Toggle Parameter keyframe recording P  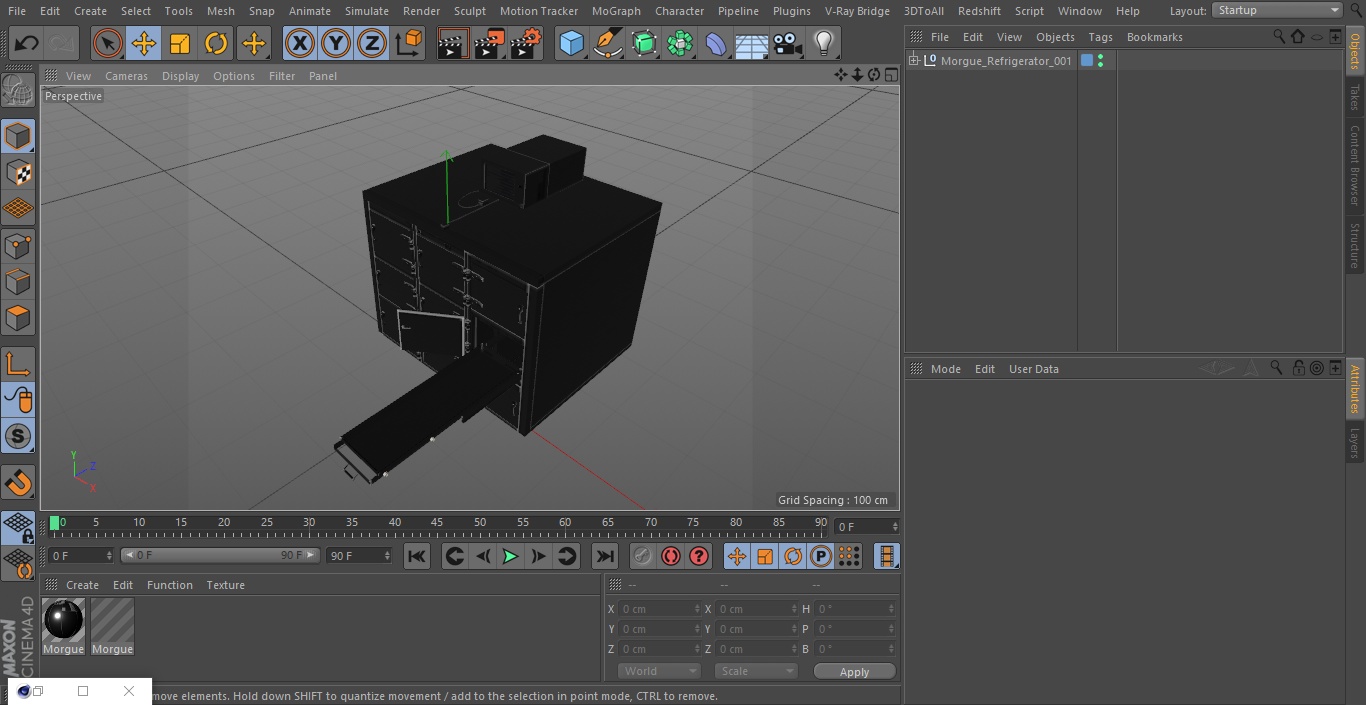pos(821,556)
